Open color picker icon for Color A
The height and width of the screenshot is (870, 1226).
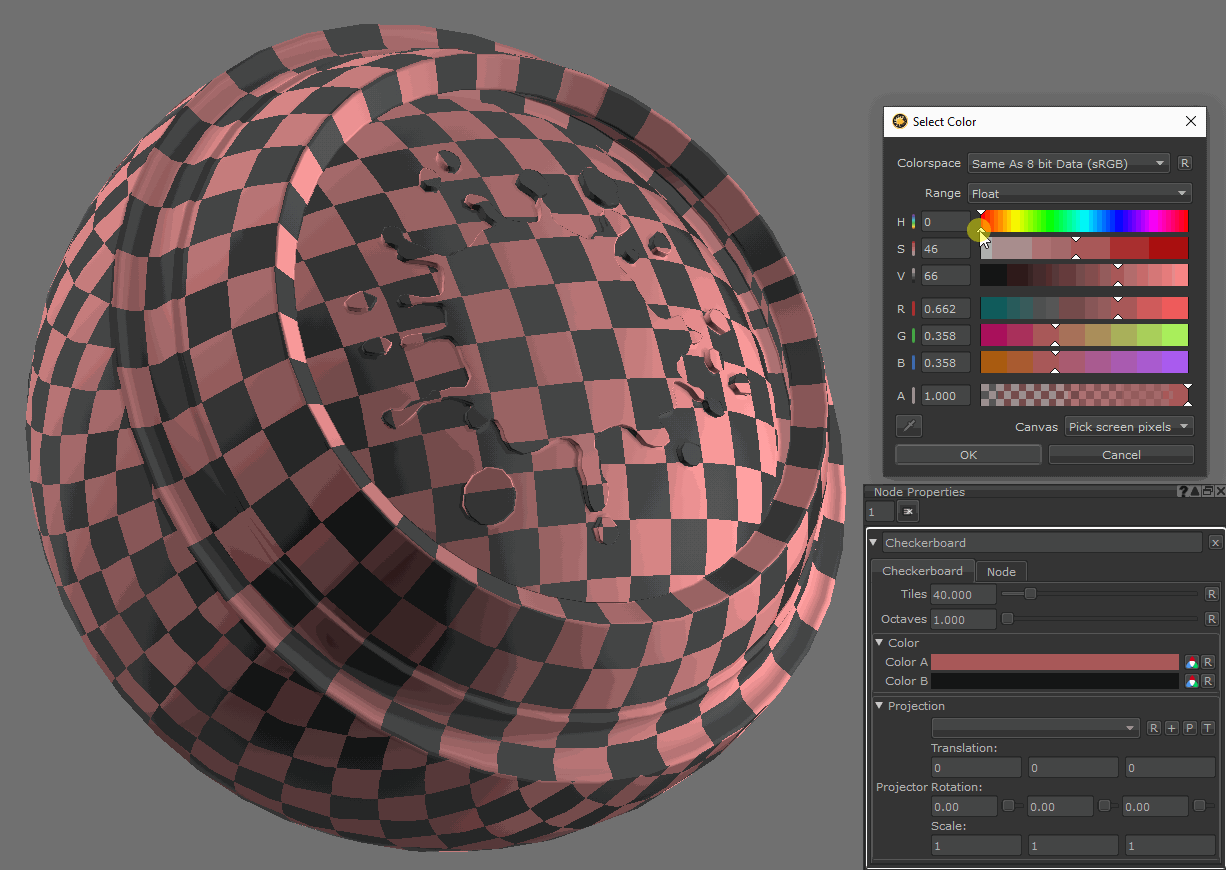(x=1191, y=662)
